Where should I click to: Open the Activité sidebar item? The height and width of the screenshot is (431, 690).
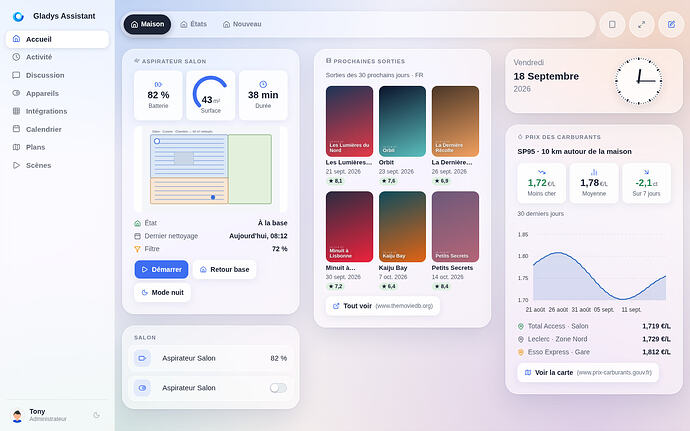pos(57,57)
